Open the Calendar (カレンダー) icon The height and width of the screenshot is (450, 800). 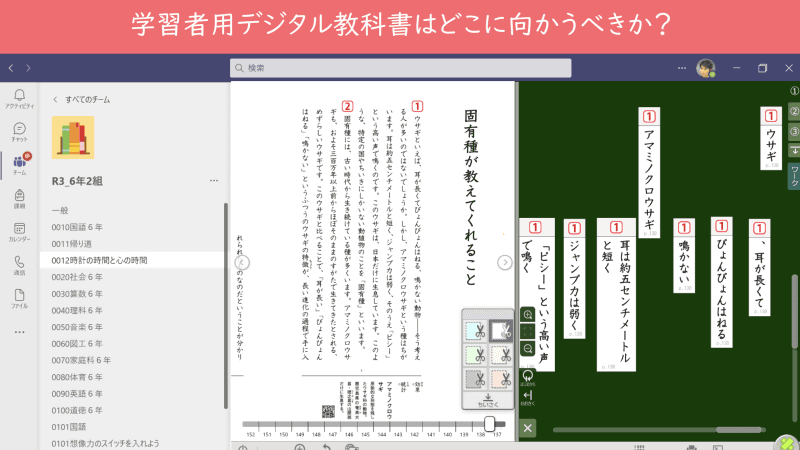19,232
